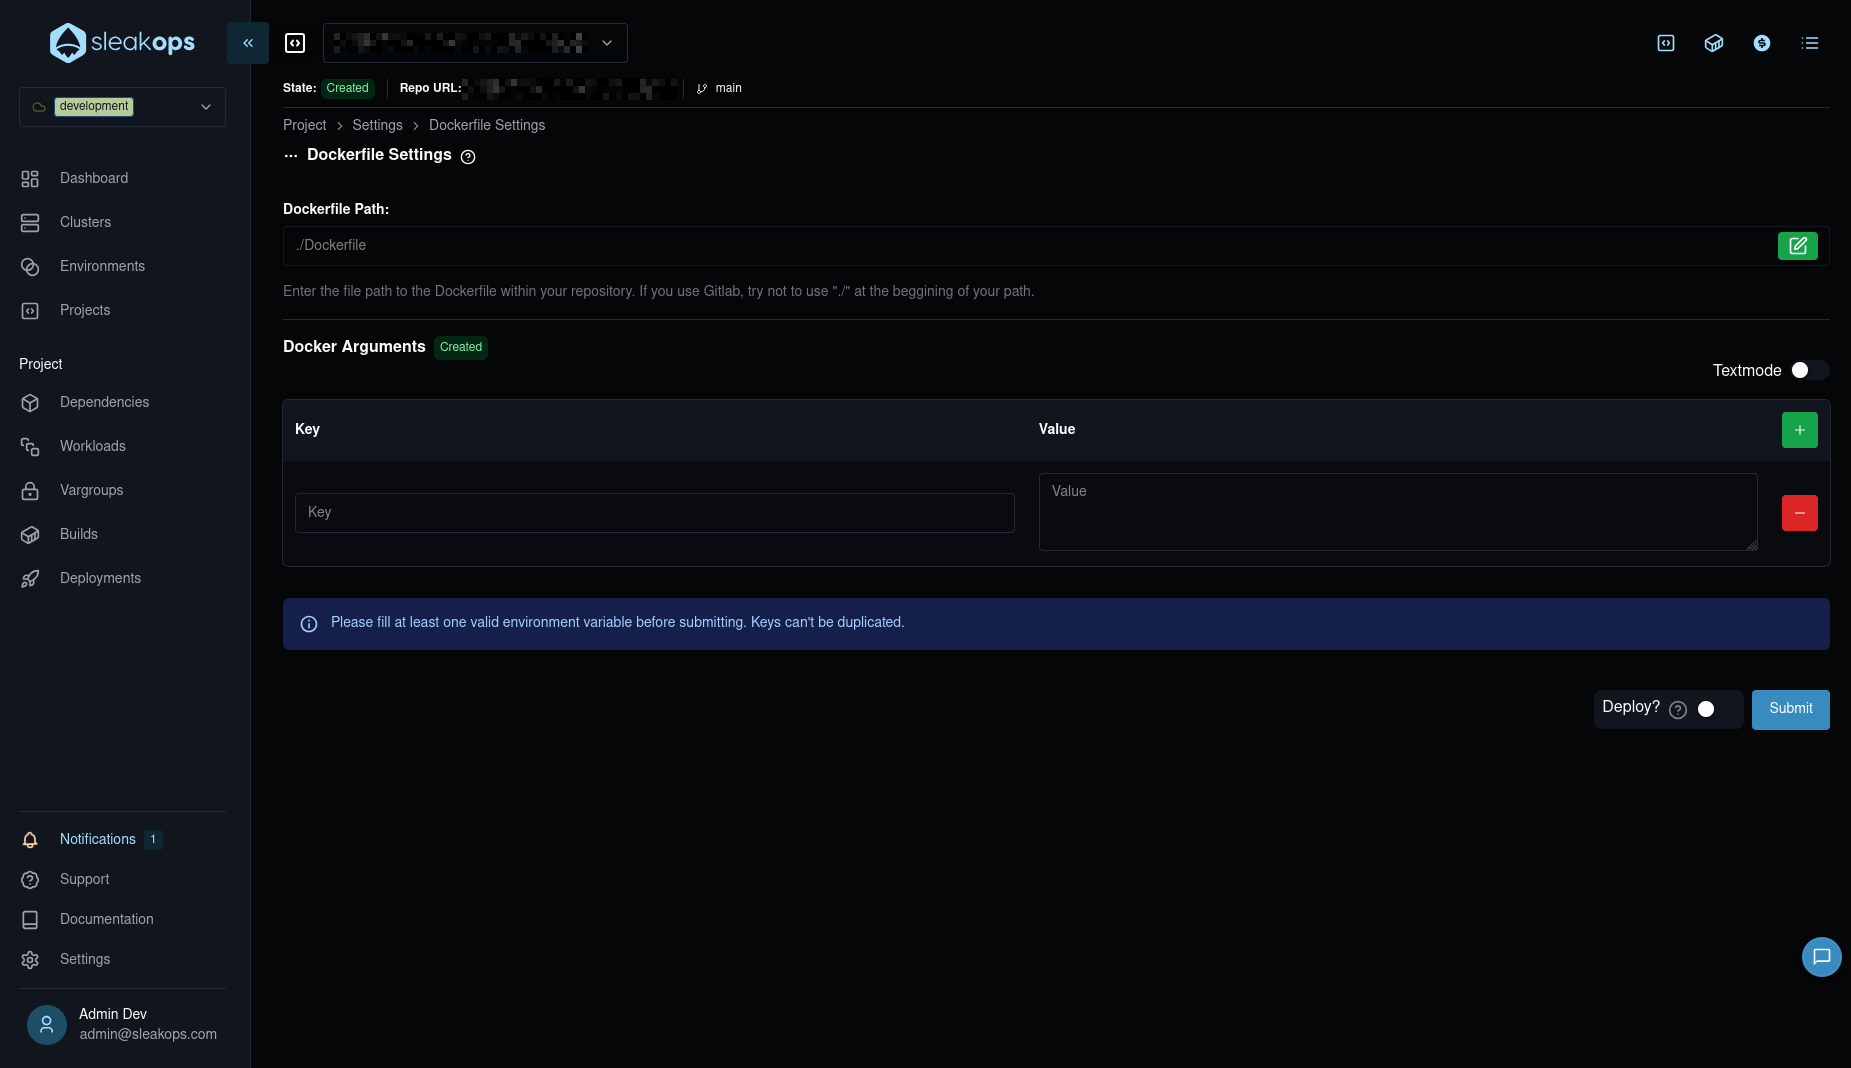1851x1068 pixels.
Task: Navigate to Settings breadcrumb link
Action: [x=377, y=125]
